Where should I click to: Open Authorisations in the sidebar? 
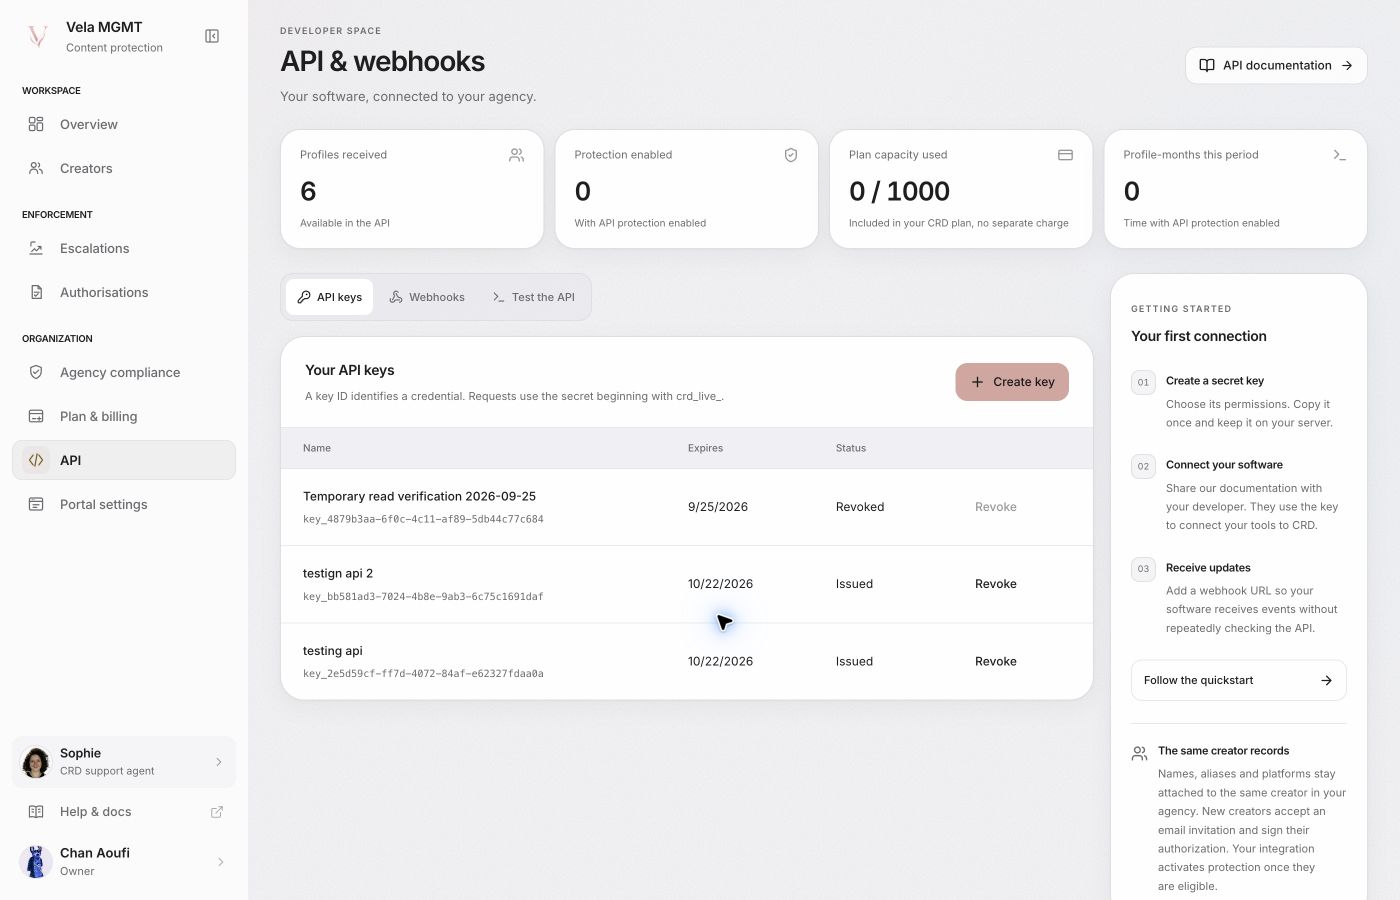pos(124,292)
